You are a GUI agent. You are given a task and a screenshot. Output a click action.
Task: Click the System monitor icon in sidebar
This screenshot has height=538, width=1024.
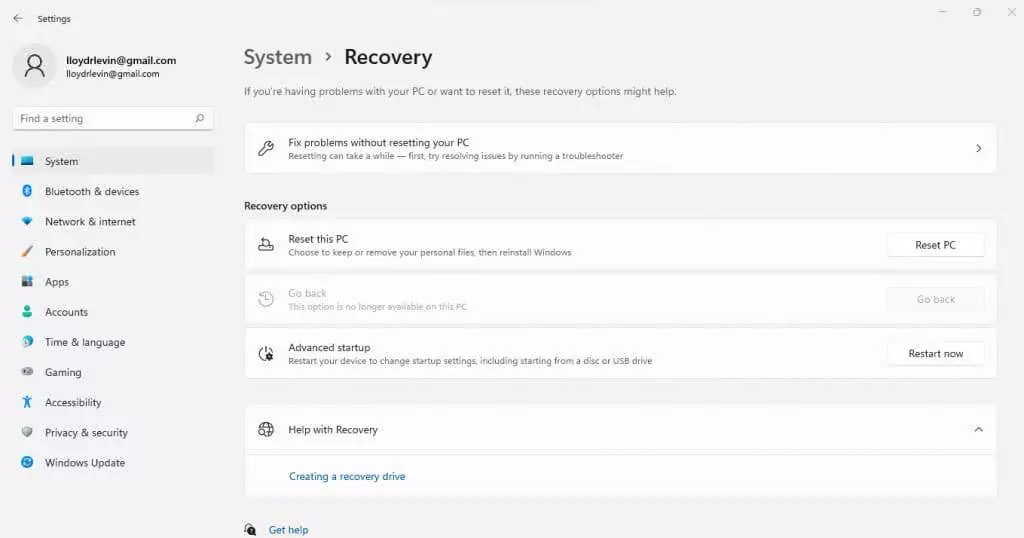(27, 161)
